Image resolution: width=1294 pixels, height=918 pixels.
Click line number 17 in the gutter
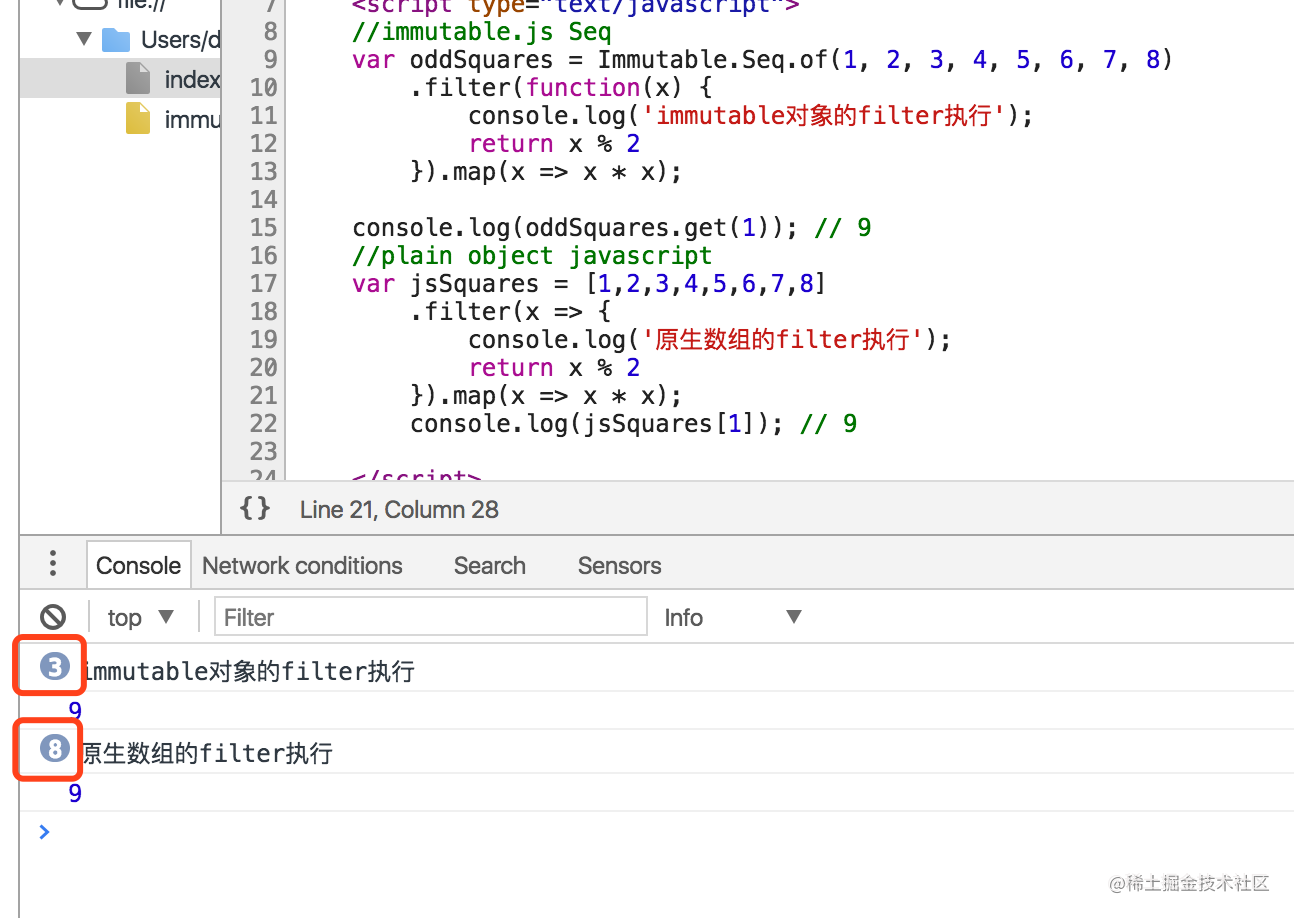coord(263,284)
